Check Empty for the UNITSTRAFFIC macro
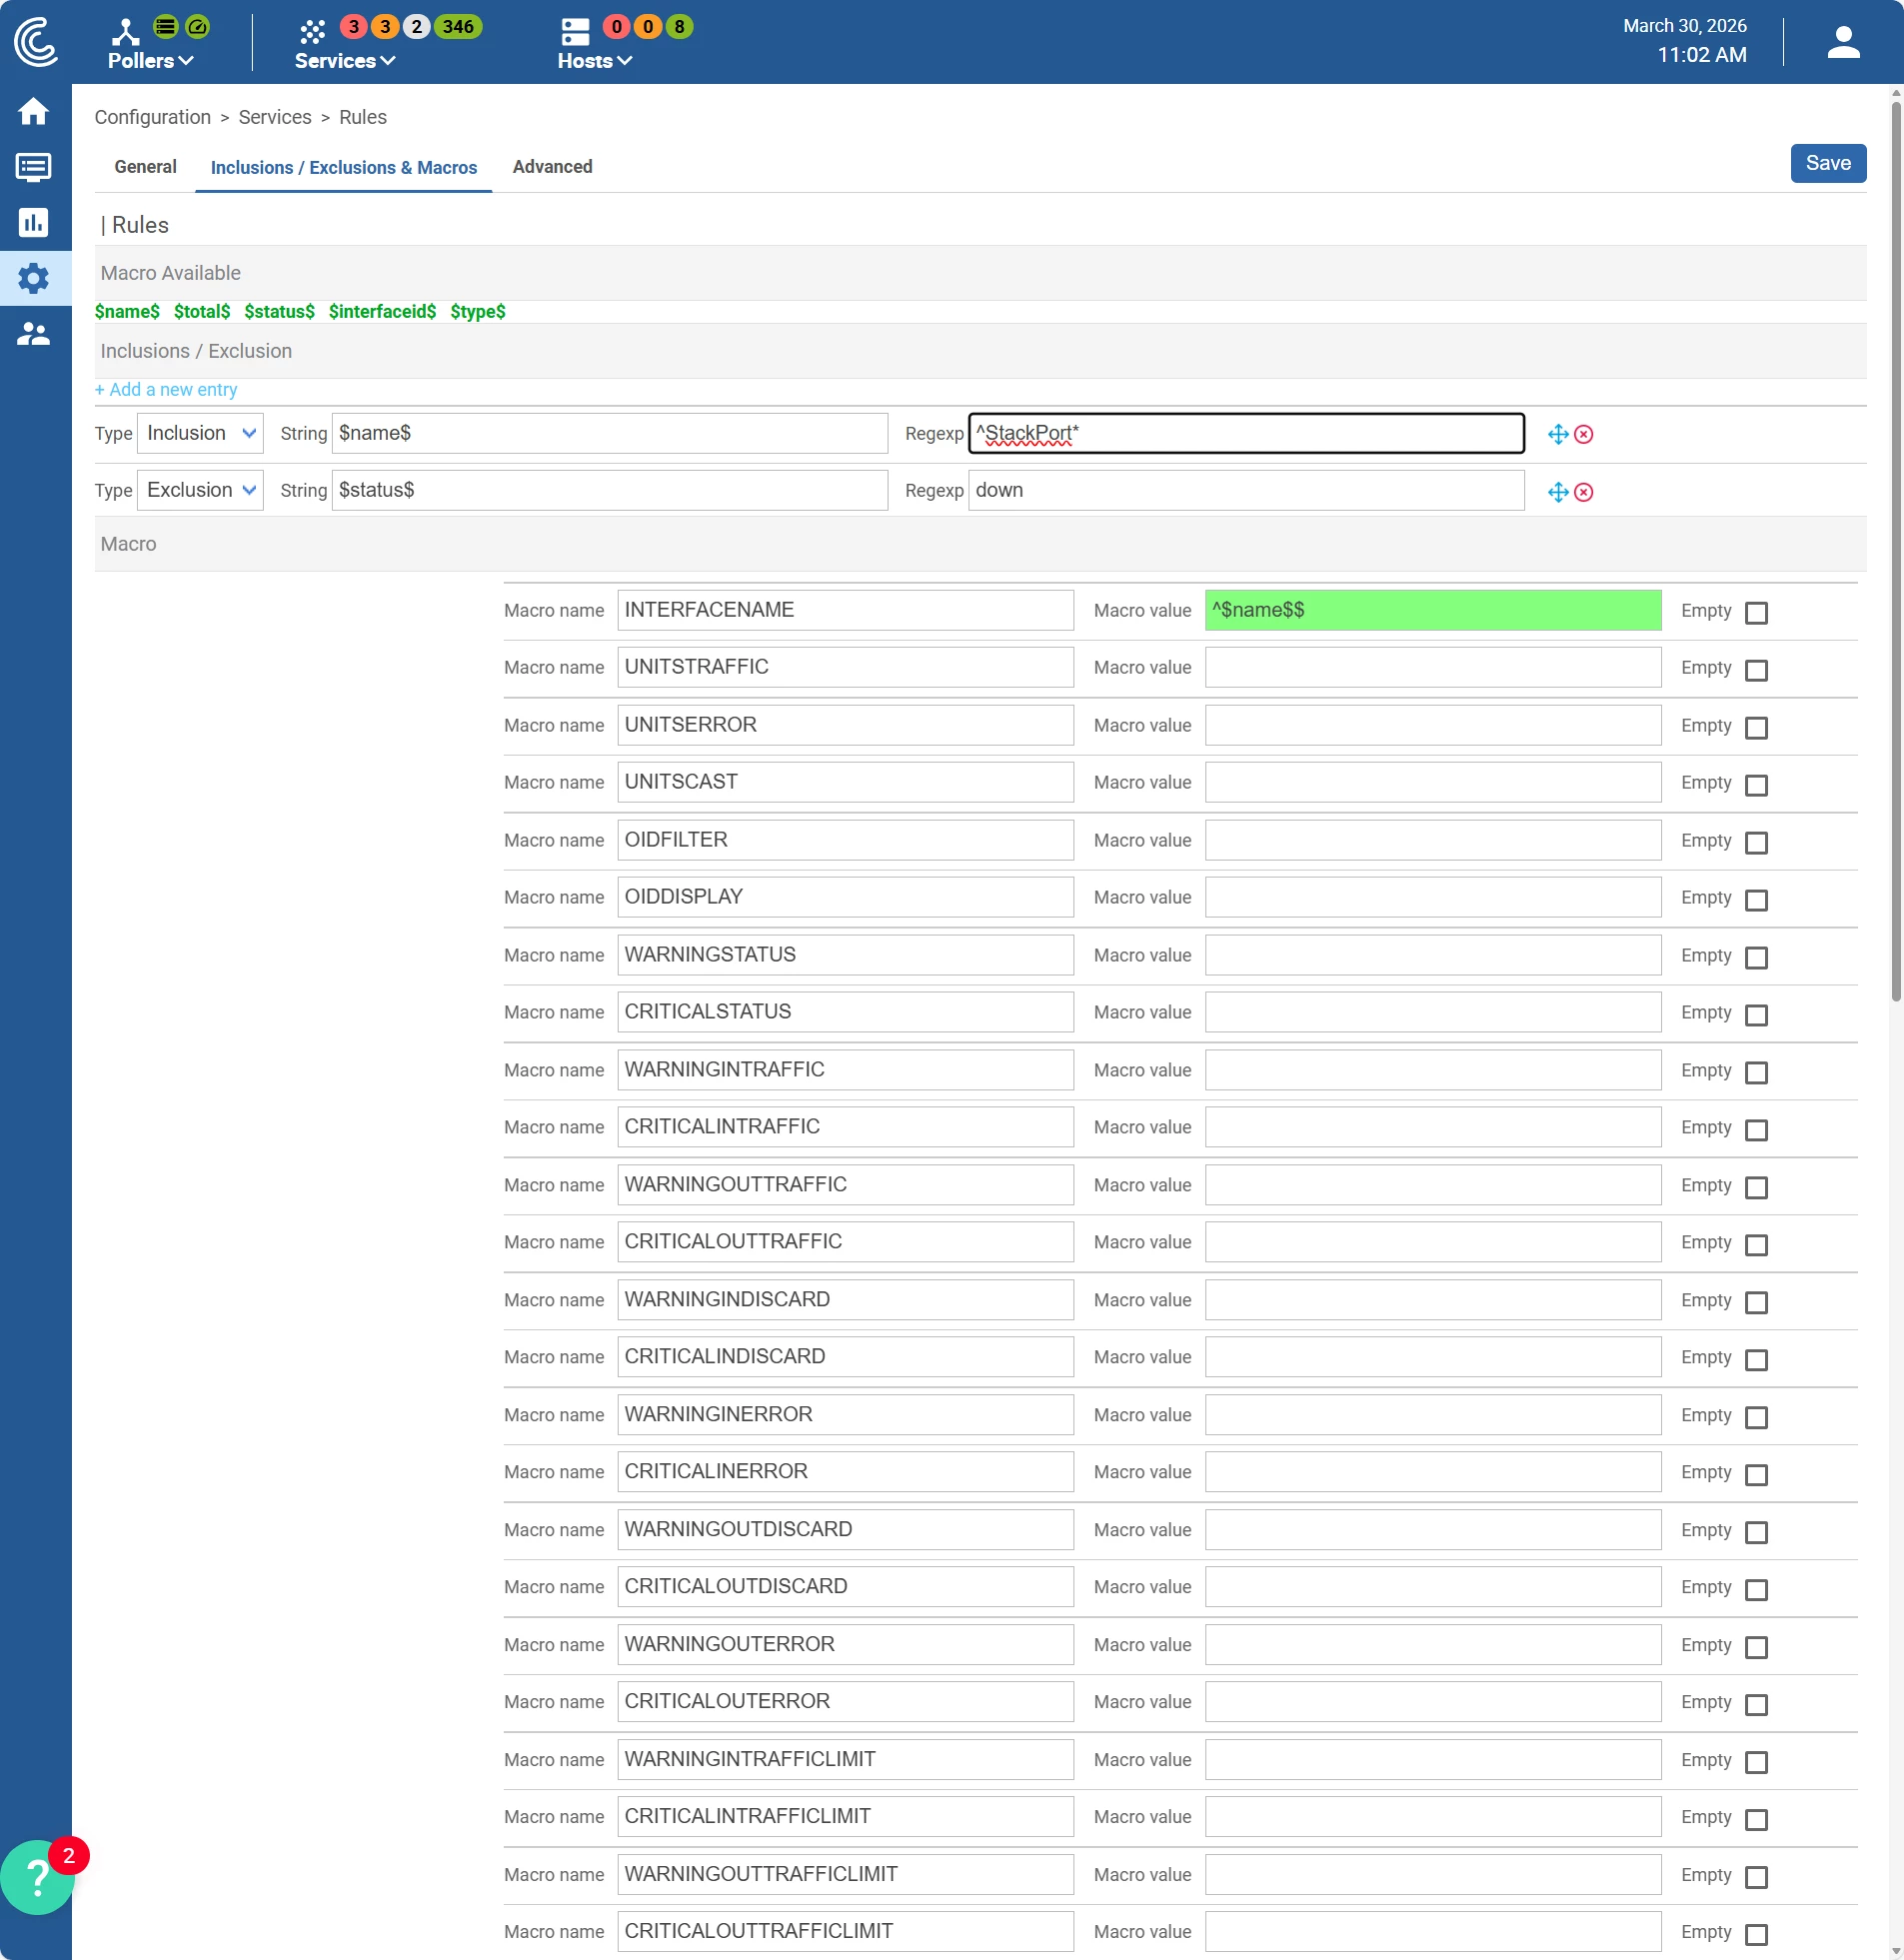Screen dimensions: 1904x1960 (x=1756, y=670)
